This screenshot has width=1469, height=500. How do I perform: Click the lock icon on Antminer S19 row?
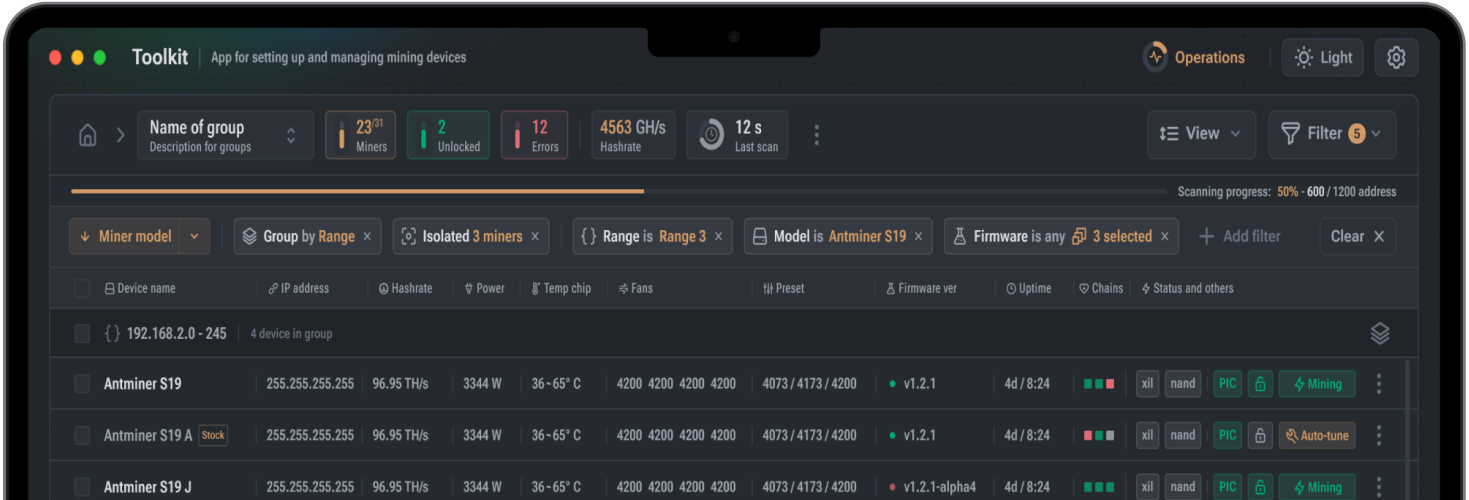1260,384
